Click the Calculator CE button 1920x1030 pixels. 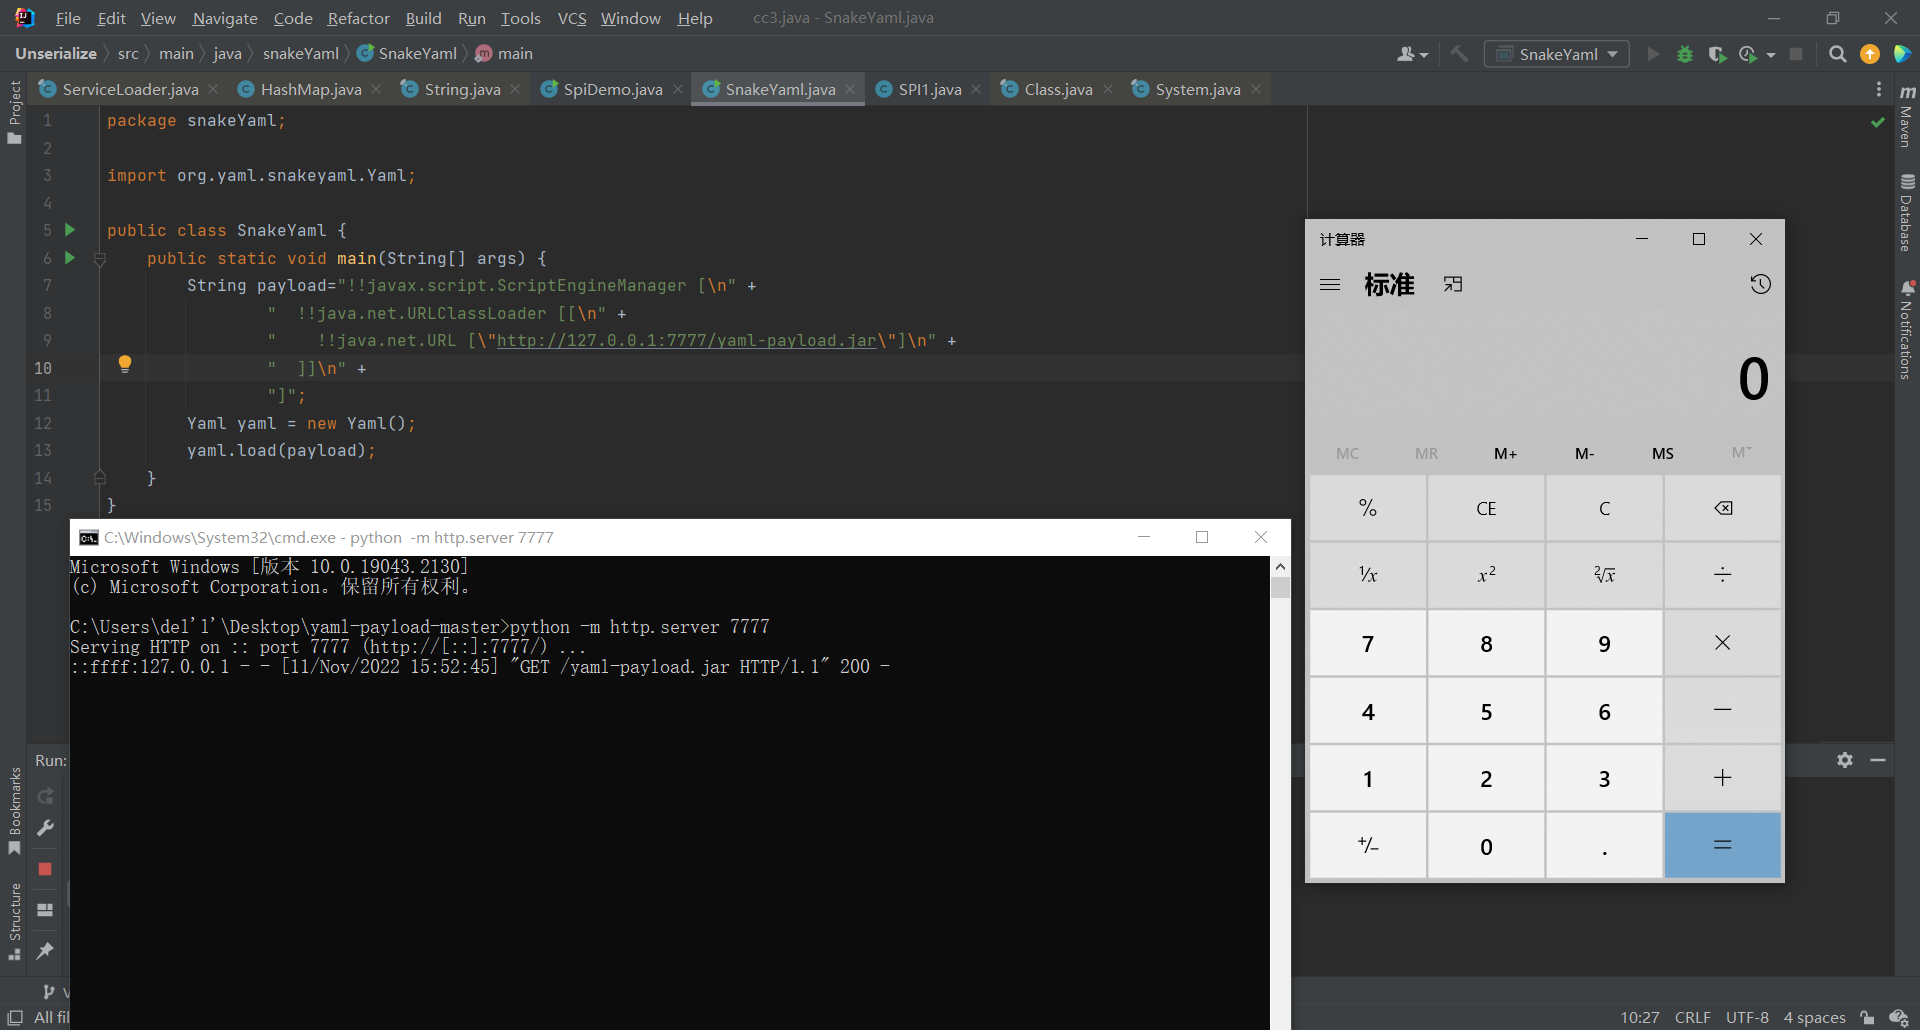click(1486, 508)
